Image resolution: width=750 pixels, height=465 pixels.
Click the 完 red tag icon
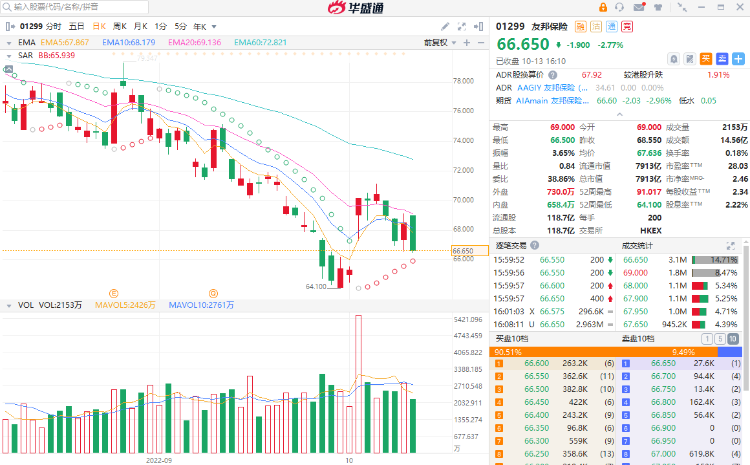click(627, 26)
